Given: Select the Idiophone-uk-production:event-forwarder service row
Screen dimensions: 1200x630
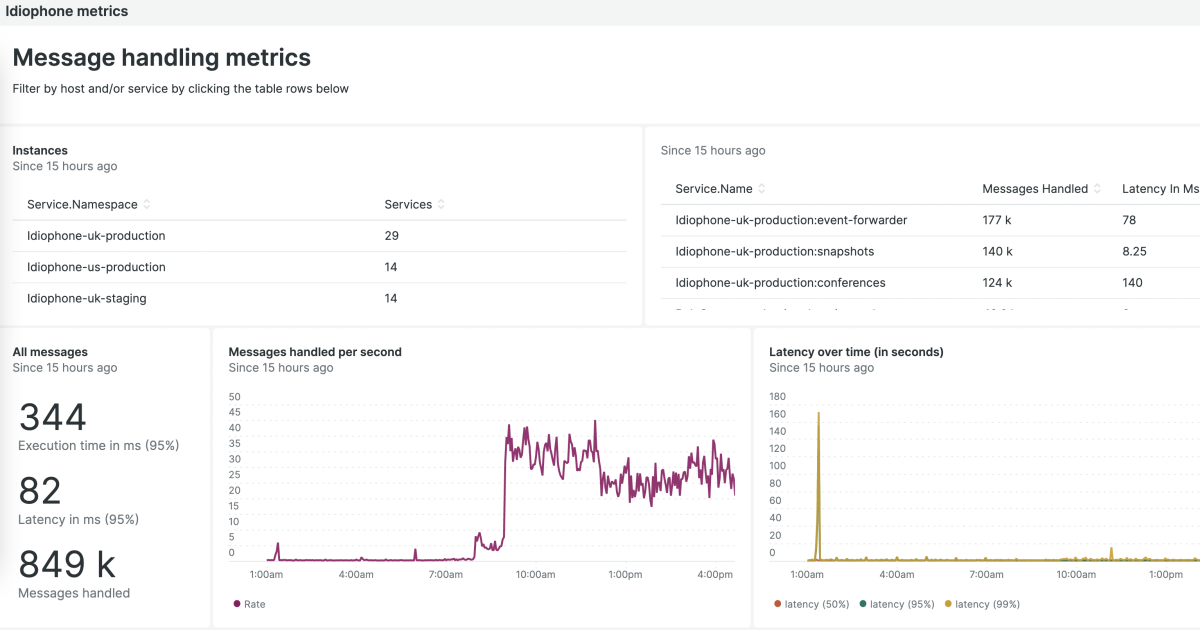Looking at the screenshot, I should (792, 220).
